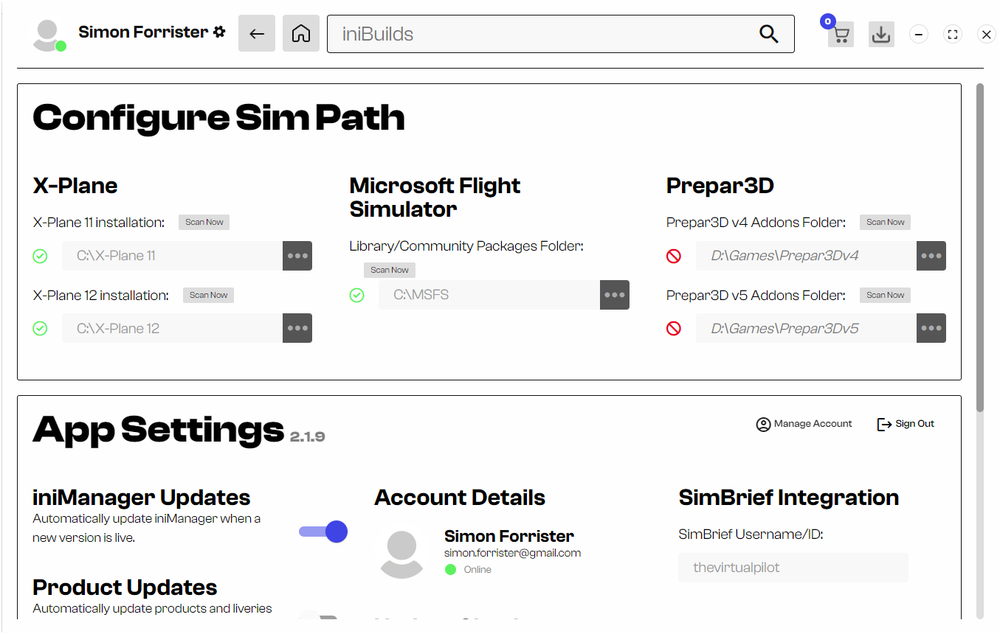Edit the SimBrief Username field
This screenshot has width=1000, height=634.
tap(792, 568)
